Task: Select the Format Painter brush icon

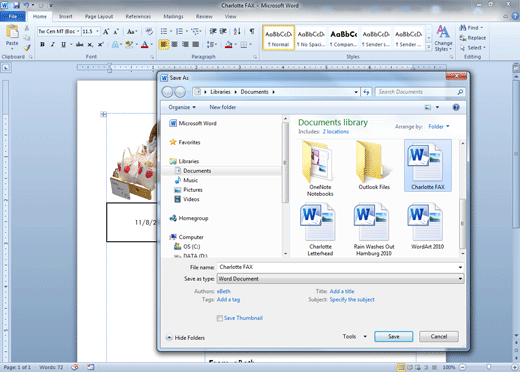Action: tap(27, 48)
